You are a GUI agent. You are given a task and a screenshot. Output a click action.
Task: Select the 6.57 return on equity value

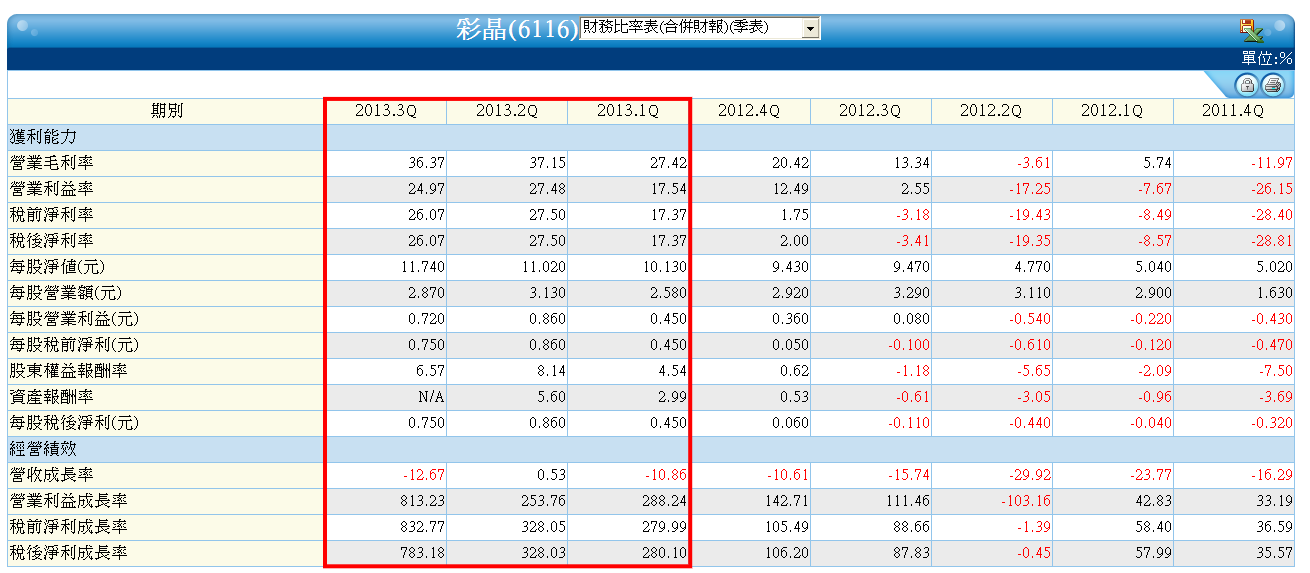[x=430, y=371]
